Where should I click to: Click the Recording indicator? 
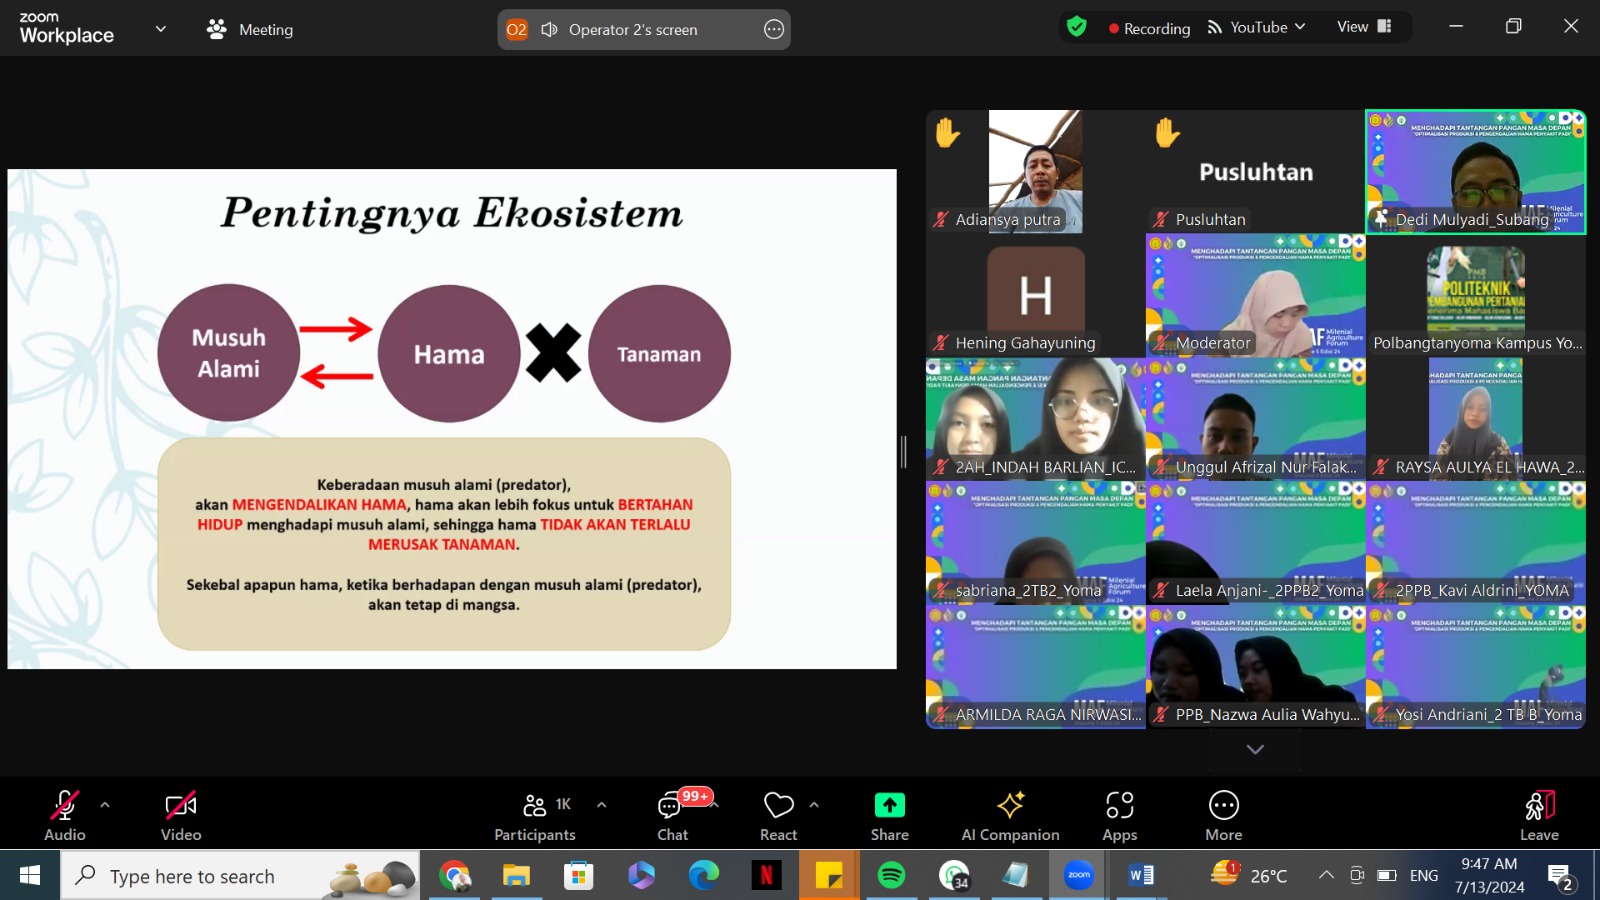pos(1149,28)
